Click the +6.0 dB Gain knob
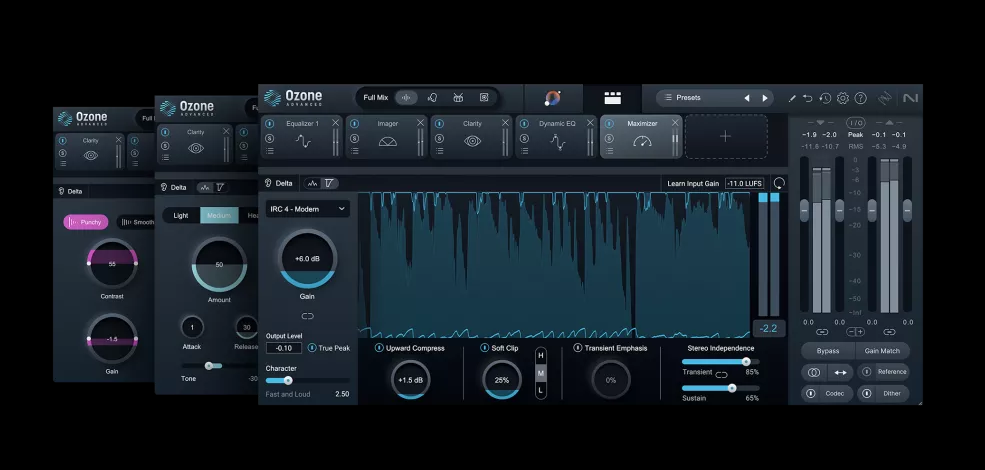The width and height of the screenshot is (985, 470). [x=307, y=258]
